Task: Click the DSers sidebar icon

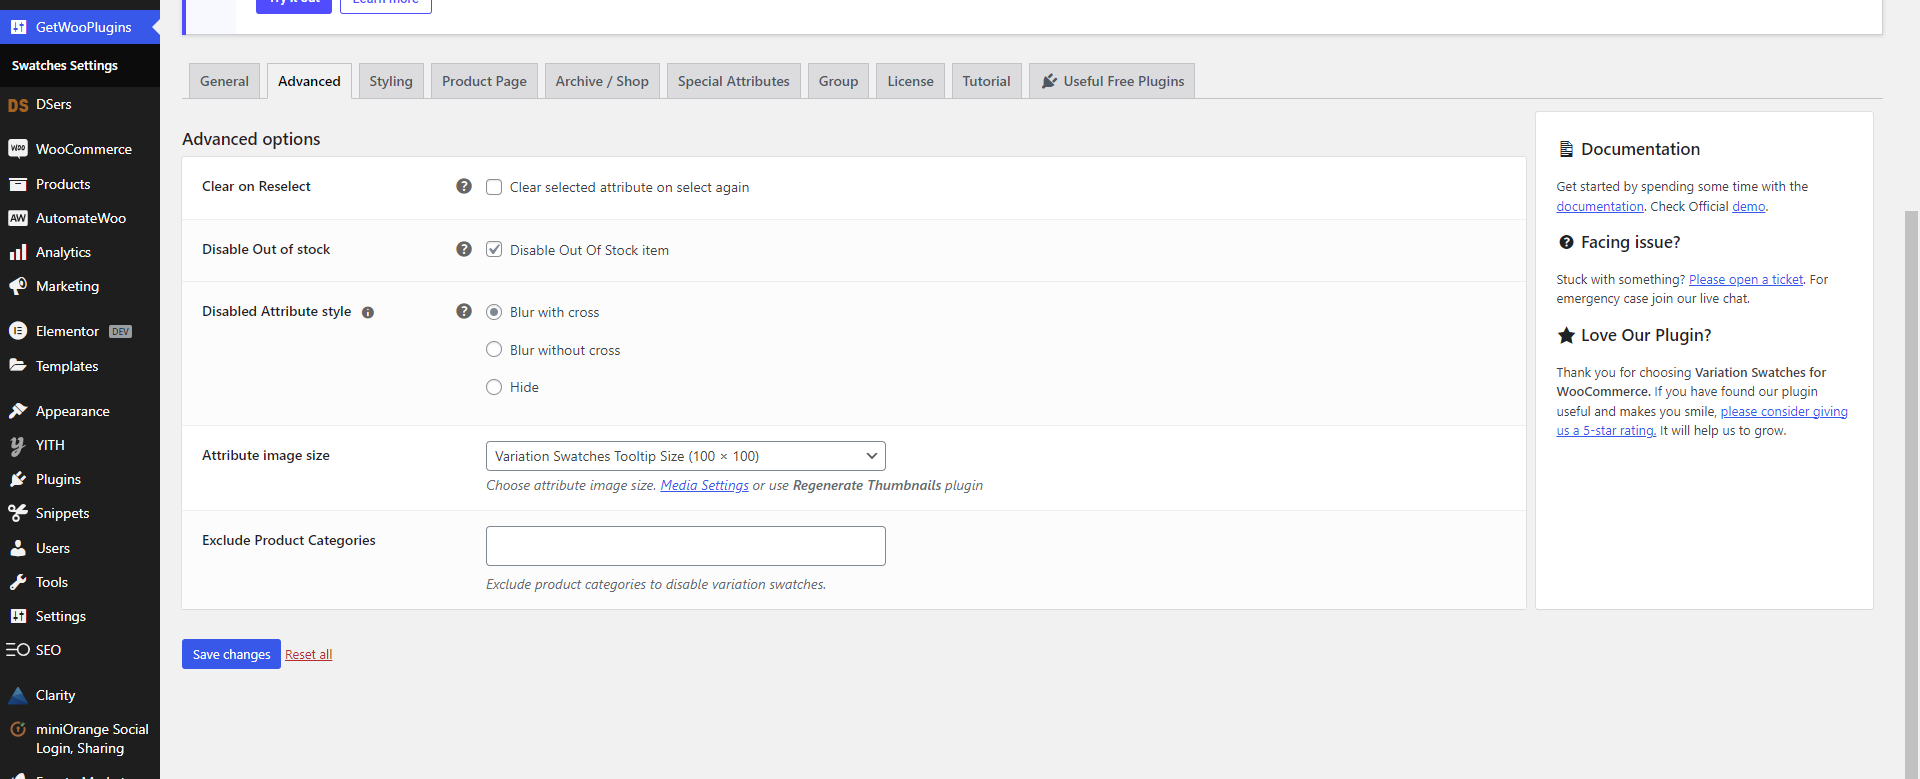Action: pyautogui.click(x=18, y=105)
